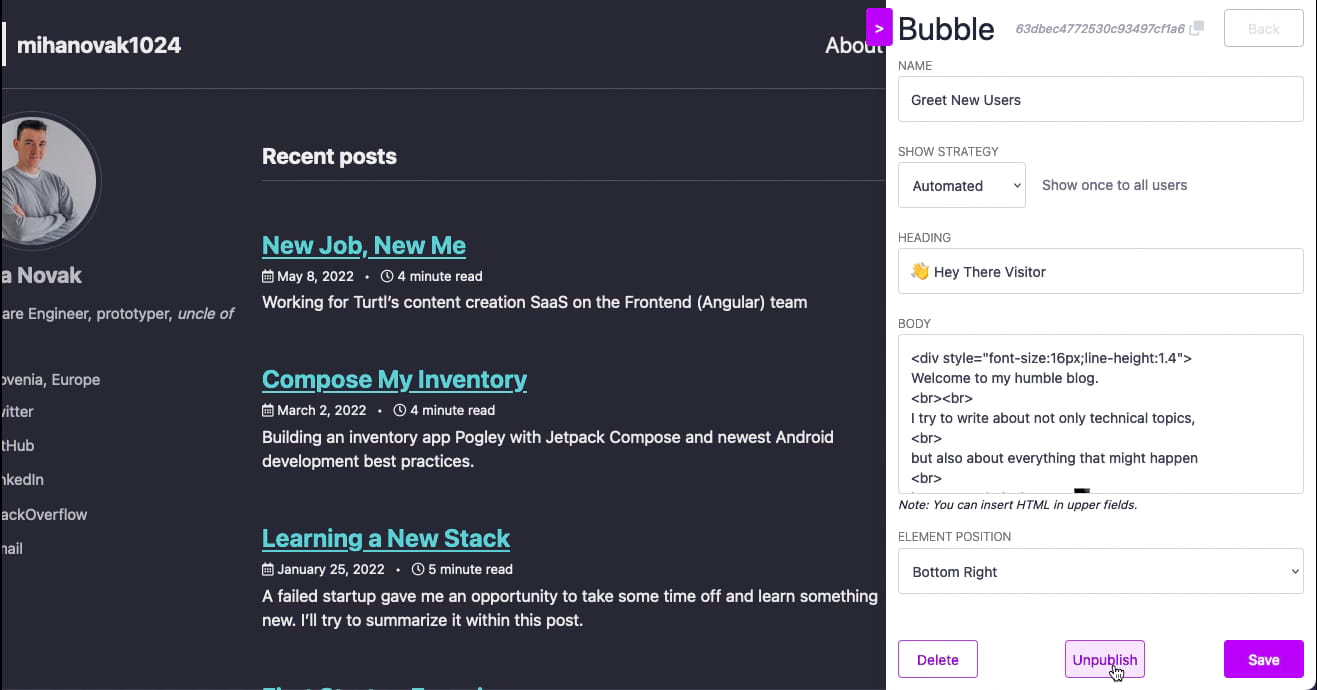Copy the bubble ID with the copy icon
1317x690 pixels.
pyautogui.click(x=1197, y=29)
